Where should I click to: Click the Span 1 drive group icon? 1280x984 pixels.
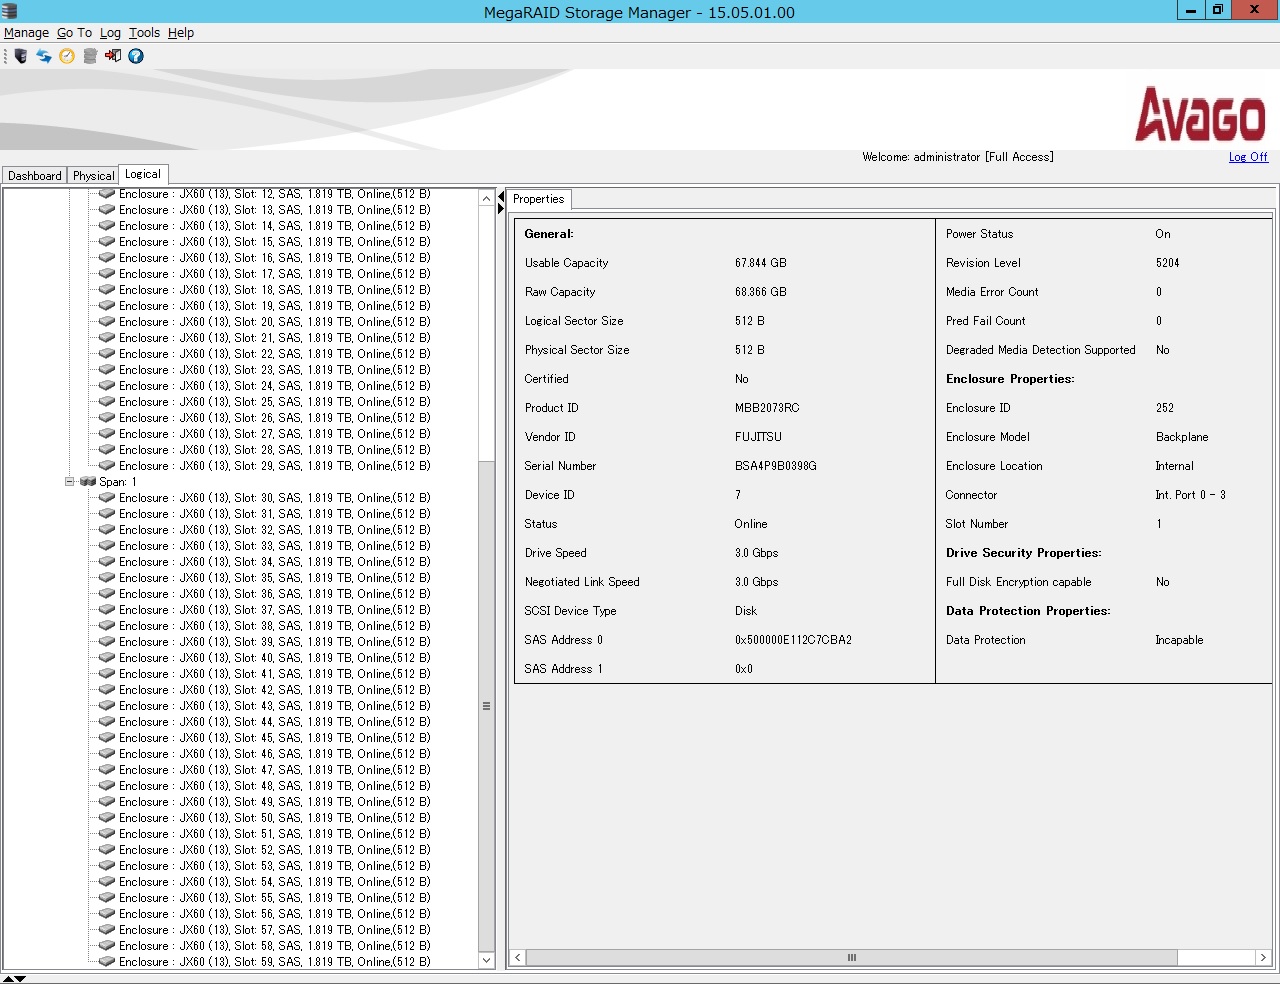tap(88, 482)
